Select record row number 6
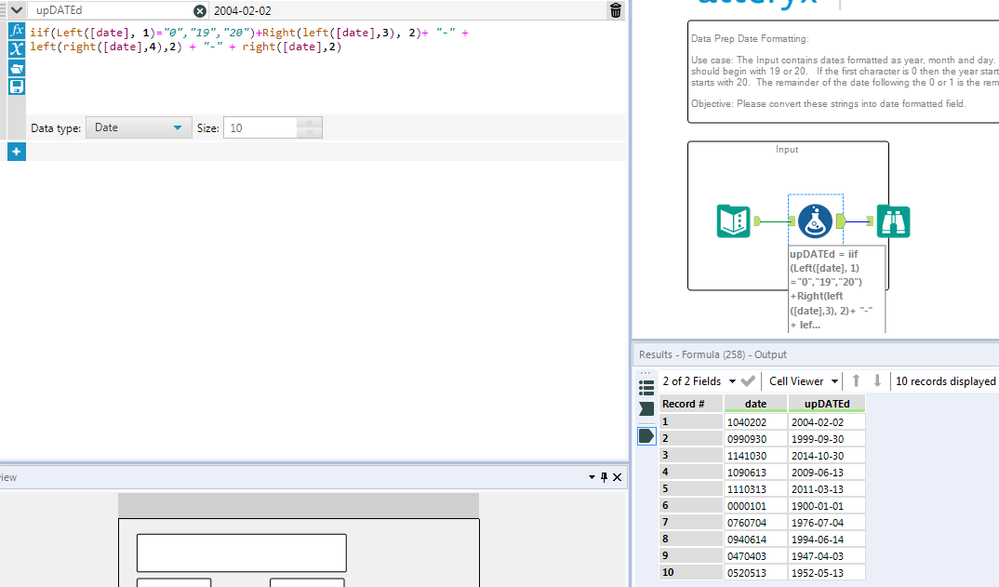The height and width of the screenshot is (587, 999). click(690, 505)
